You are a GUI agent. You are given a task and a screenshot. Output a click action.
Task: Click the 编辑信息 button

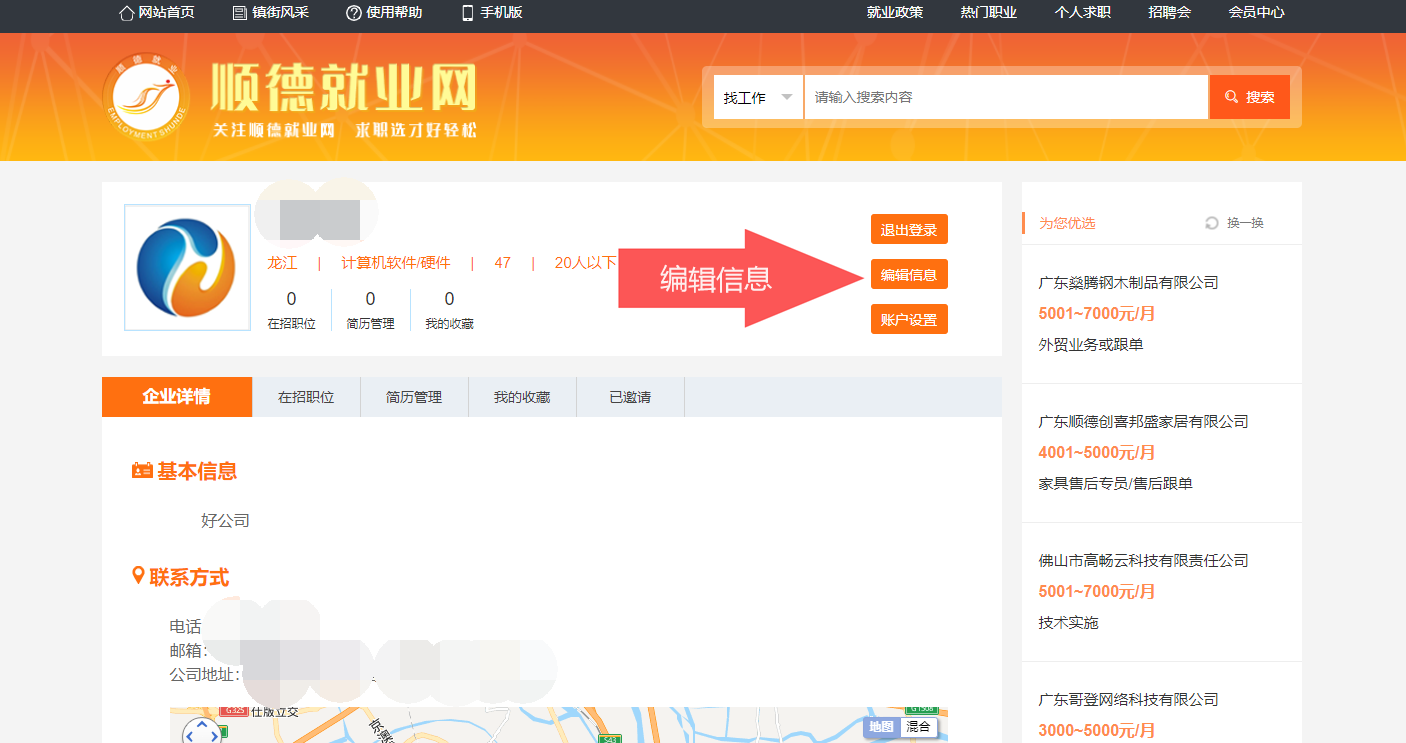point(908,275)
